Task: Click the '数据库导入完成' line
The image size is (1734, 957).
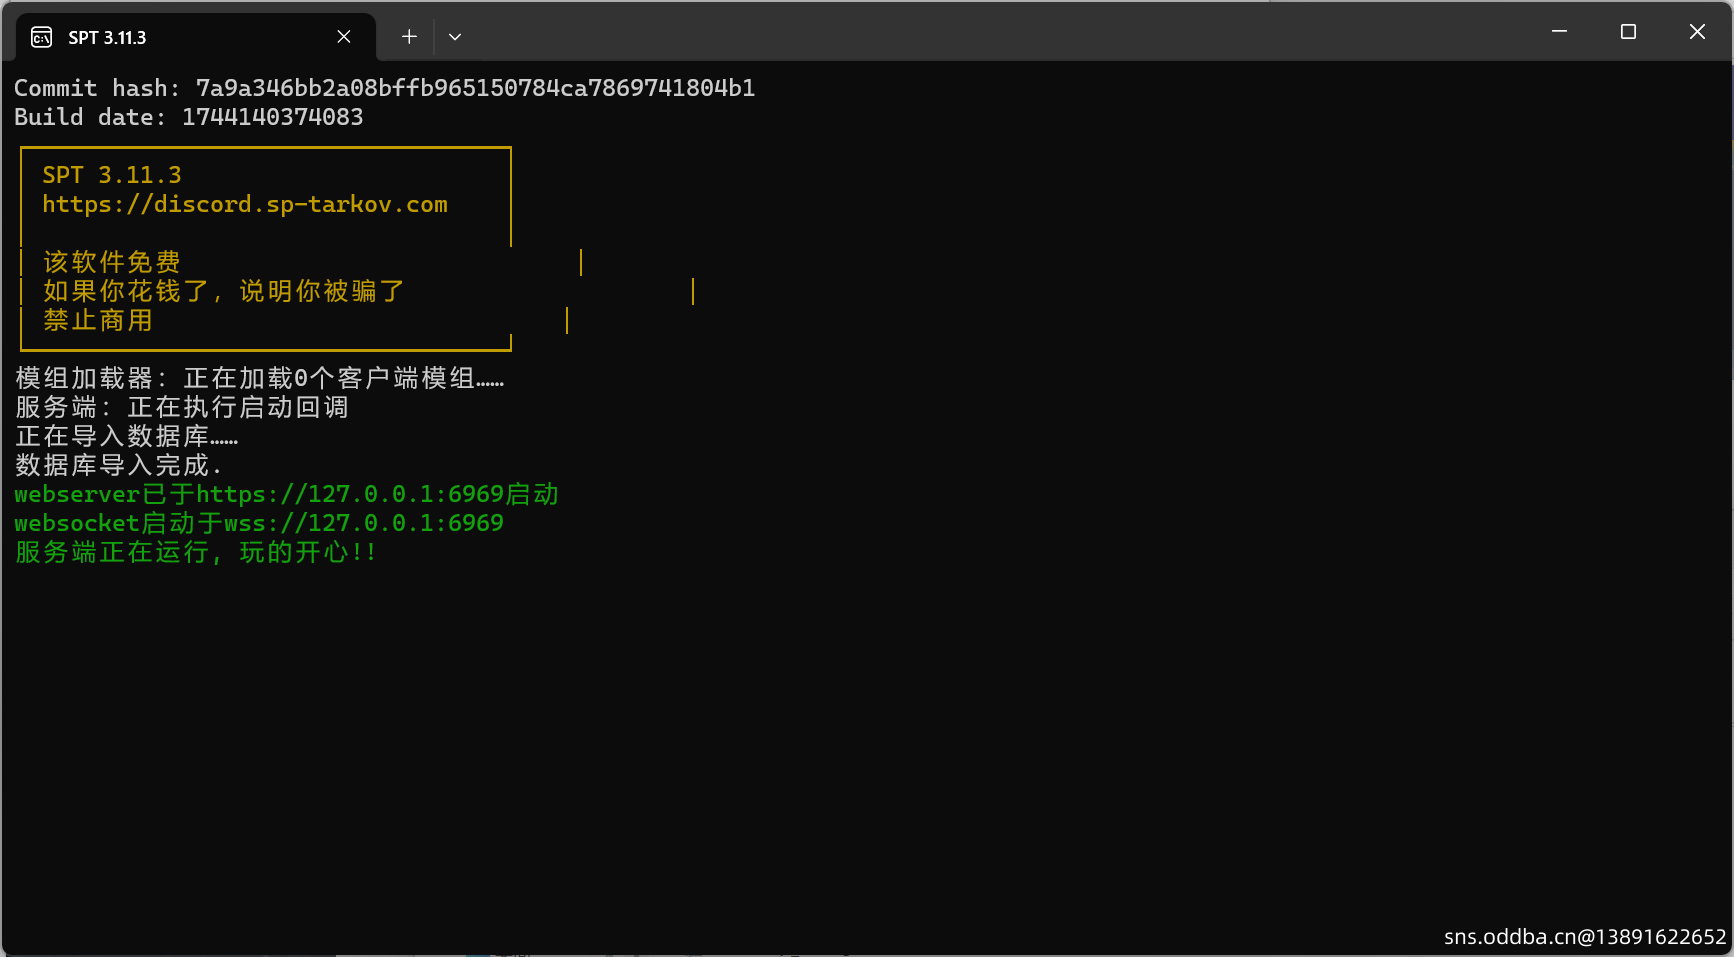Action: click(119, 465)
